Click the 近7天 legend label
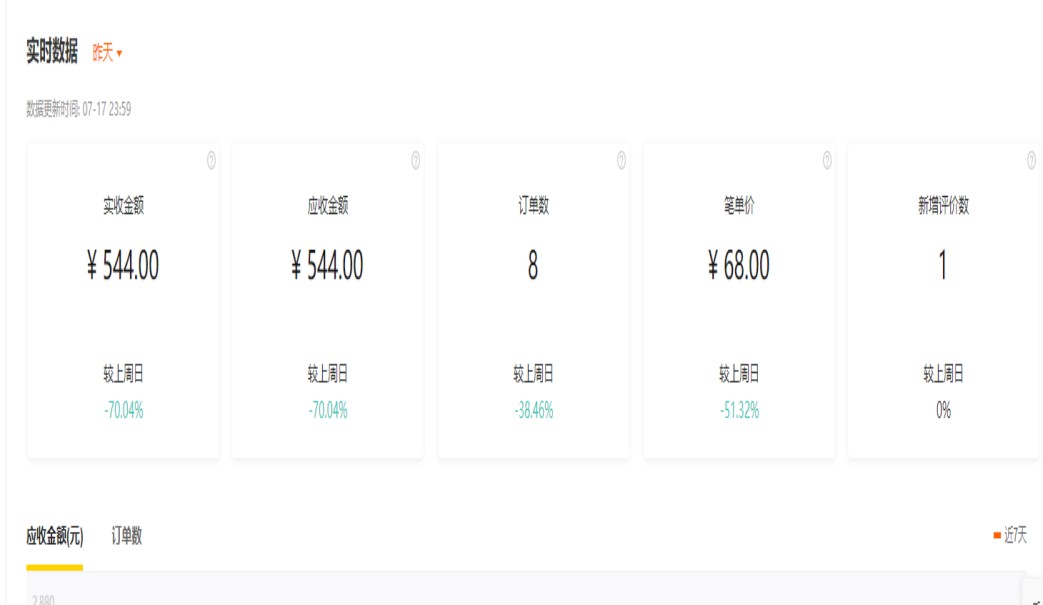 tap(1016, 536)
